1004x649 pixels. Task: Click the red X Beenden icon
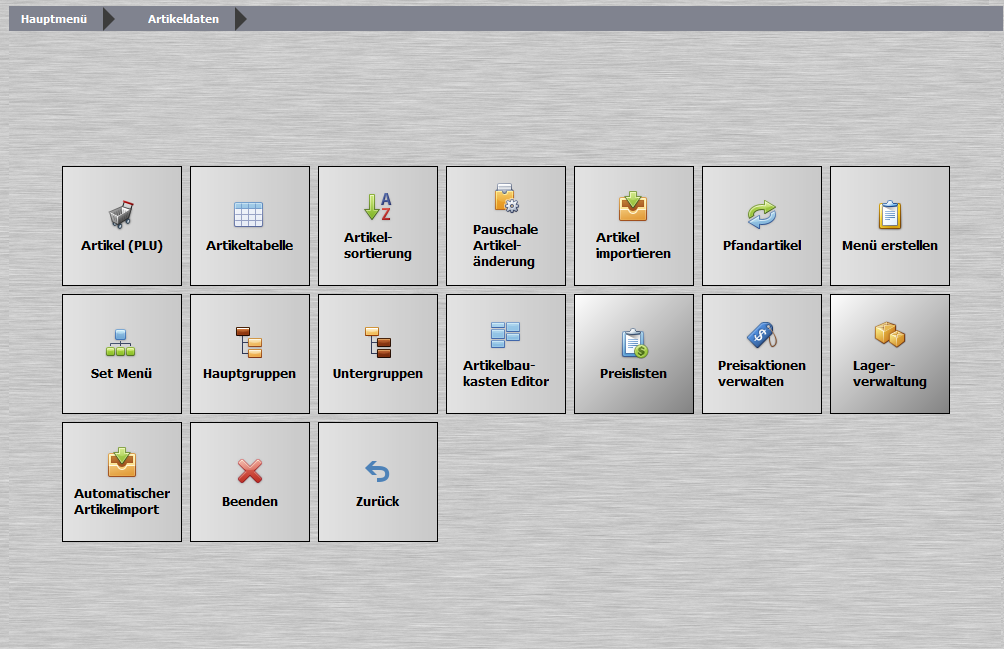(x=250, y=470)
